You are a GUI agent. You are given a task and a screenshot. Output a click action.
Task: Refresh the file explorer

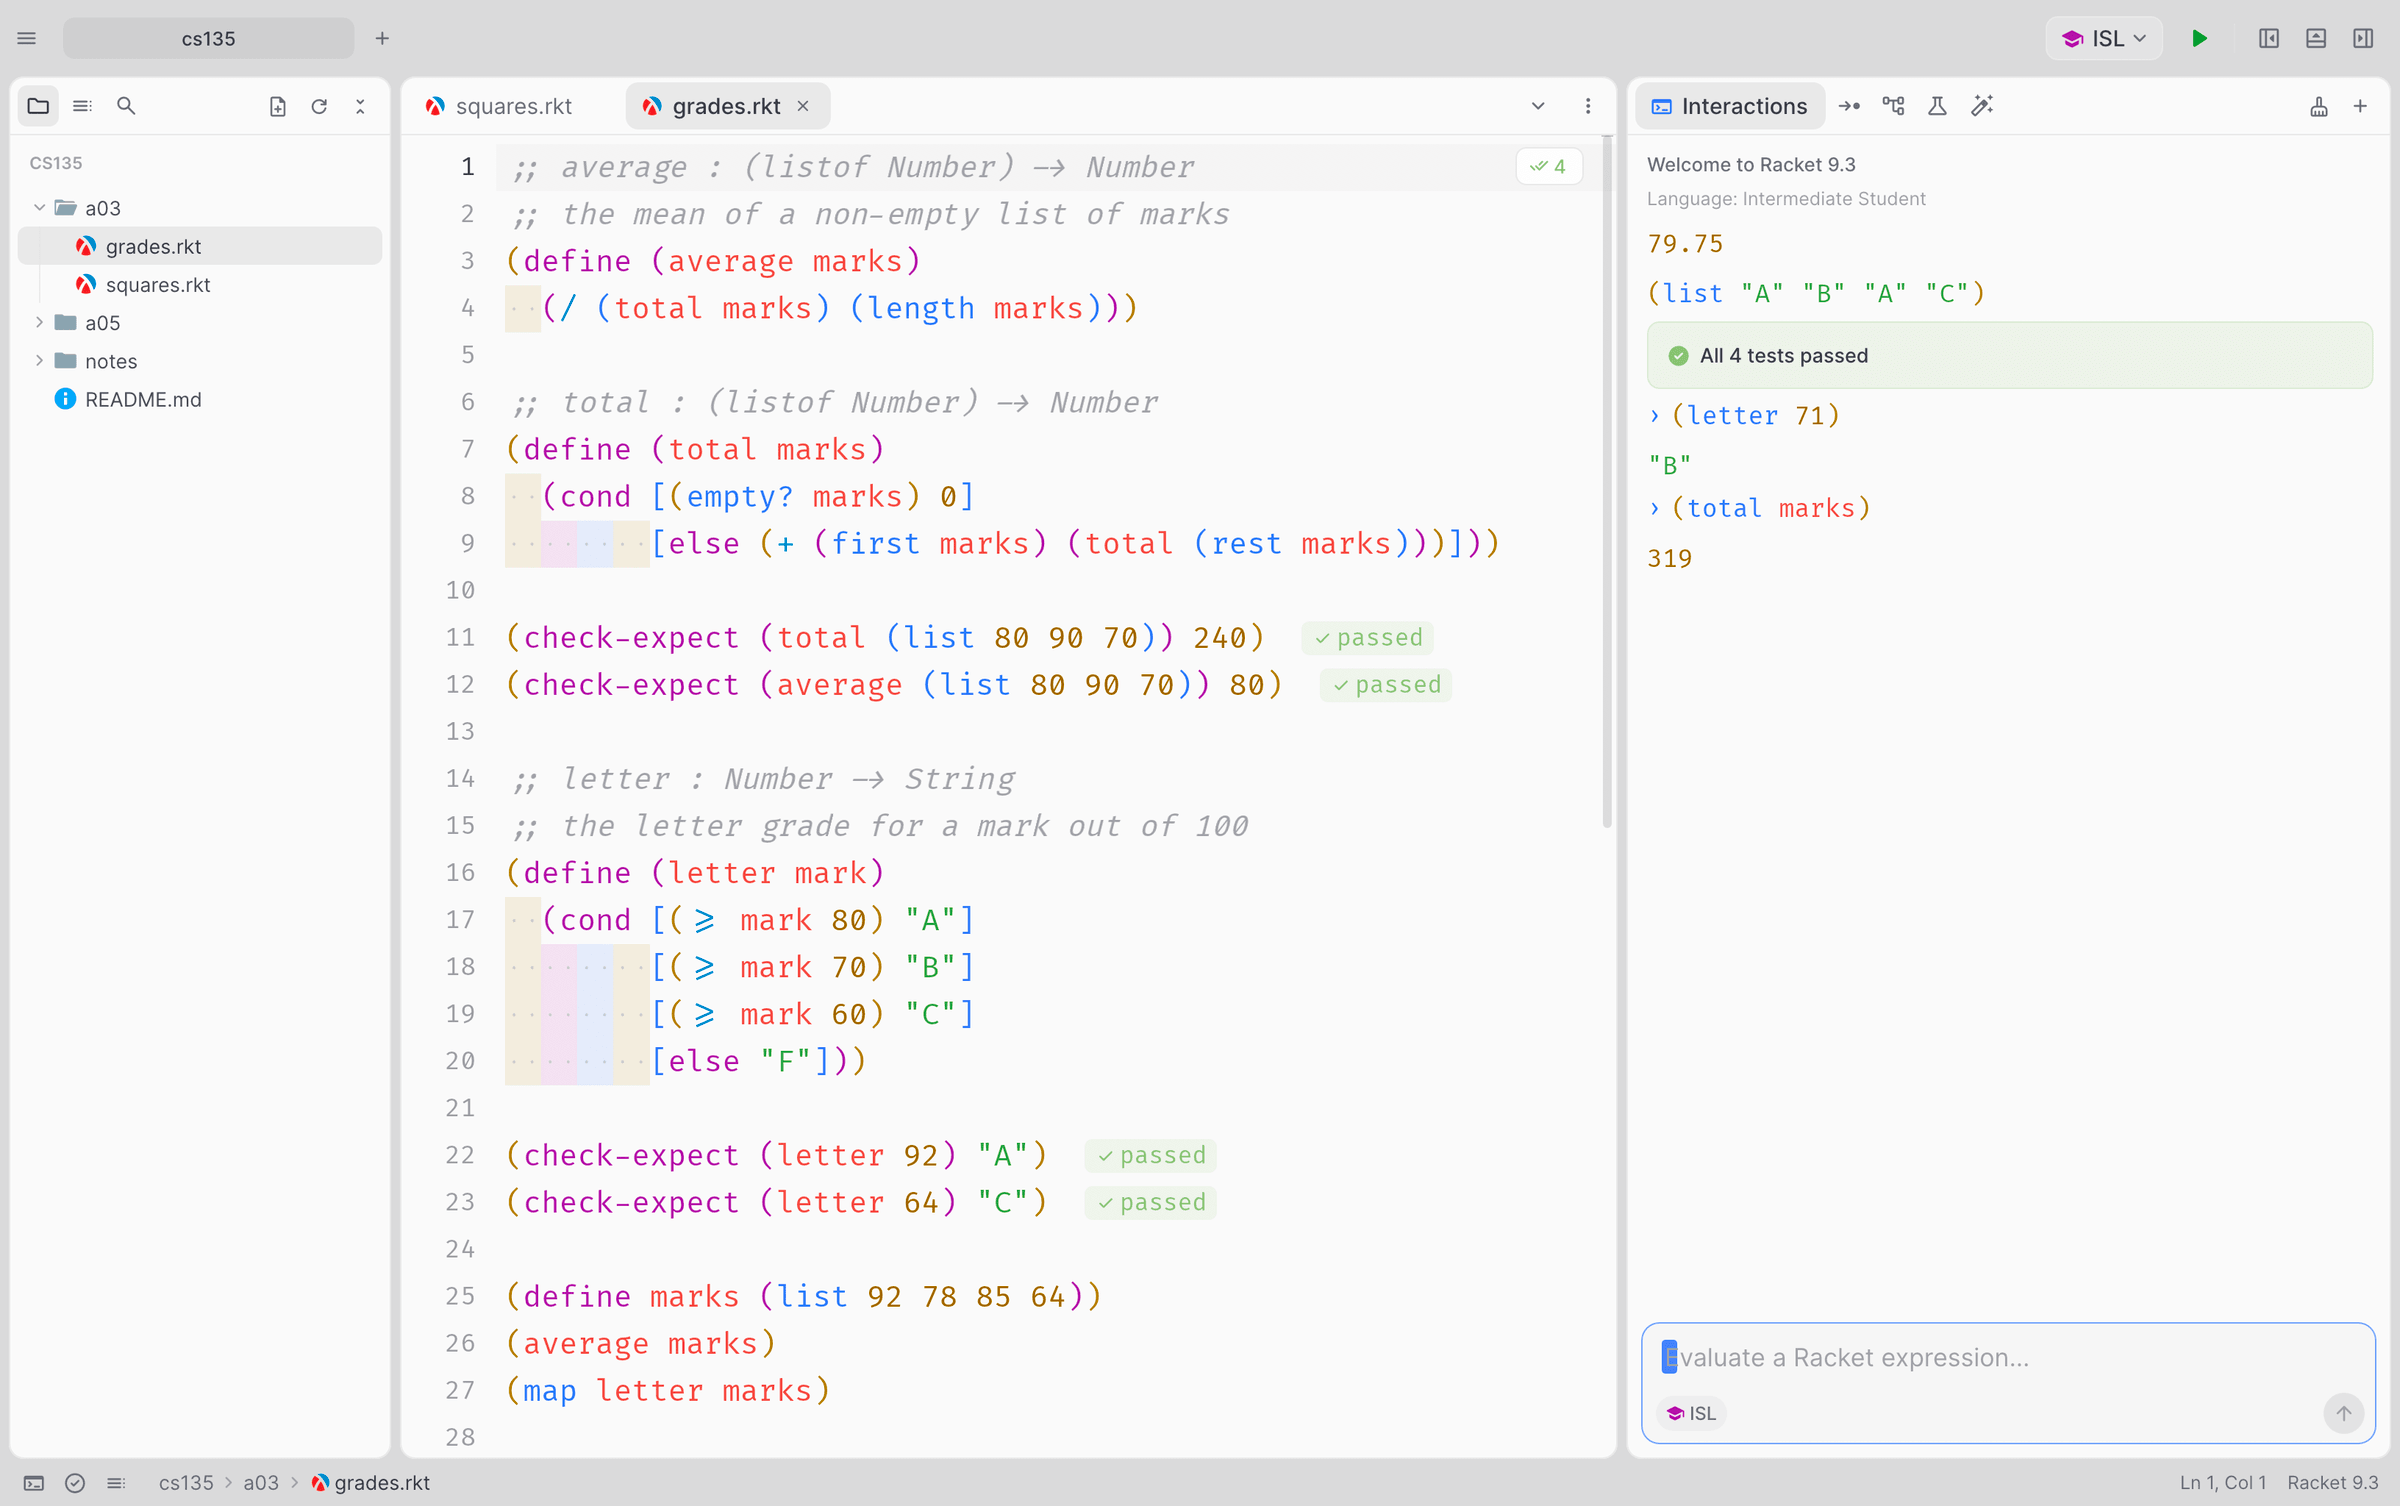pyautogui.click(x=319, y=106)
